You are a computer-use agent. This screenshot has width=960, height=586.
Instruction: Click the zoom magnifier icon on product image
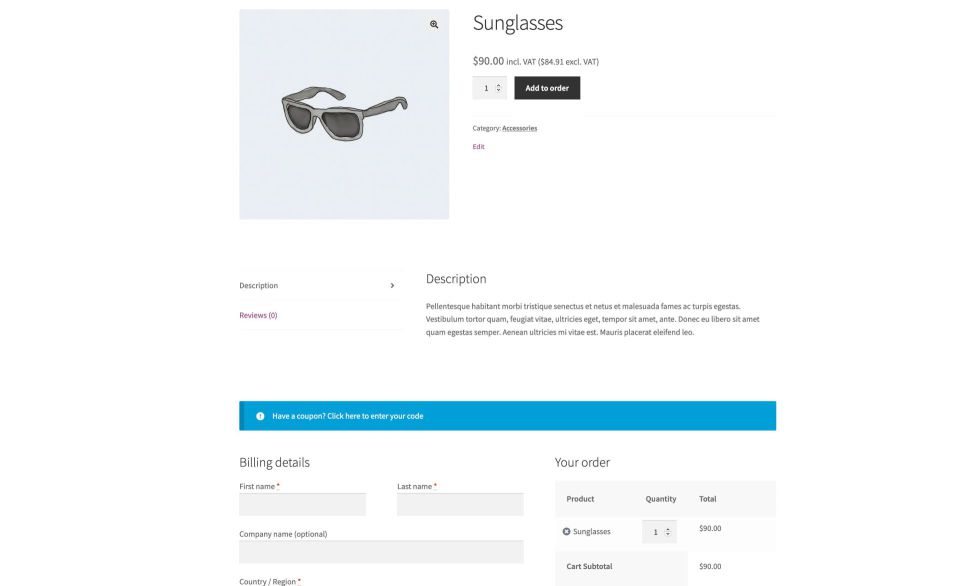(x=434, y=24)
